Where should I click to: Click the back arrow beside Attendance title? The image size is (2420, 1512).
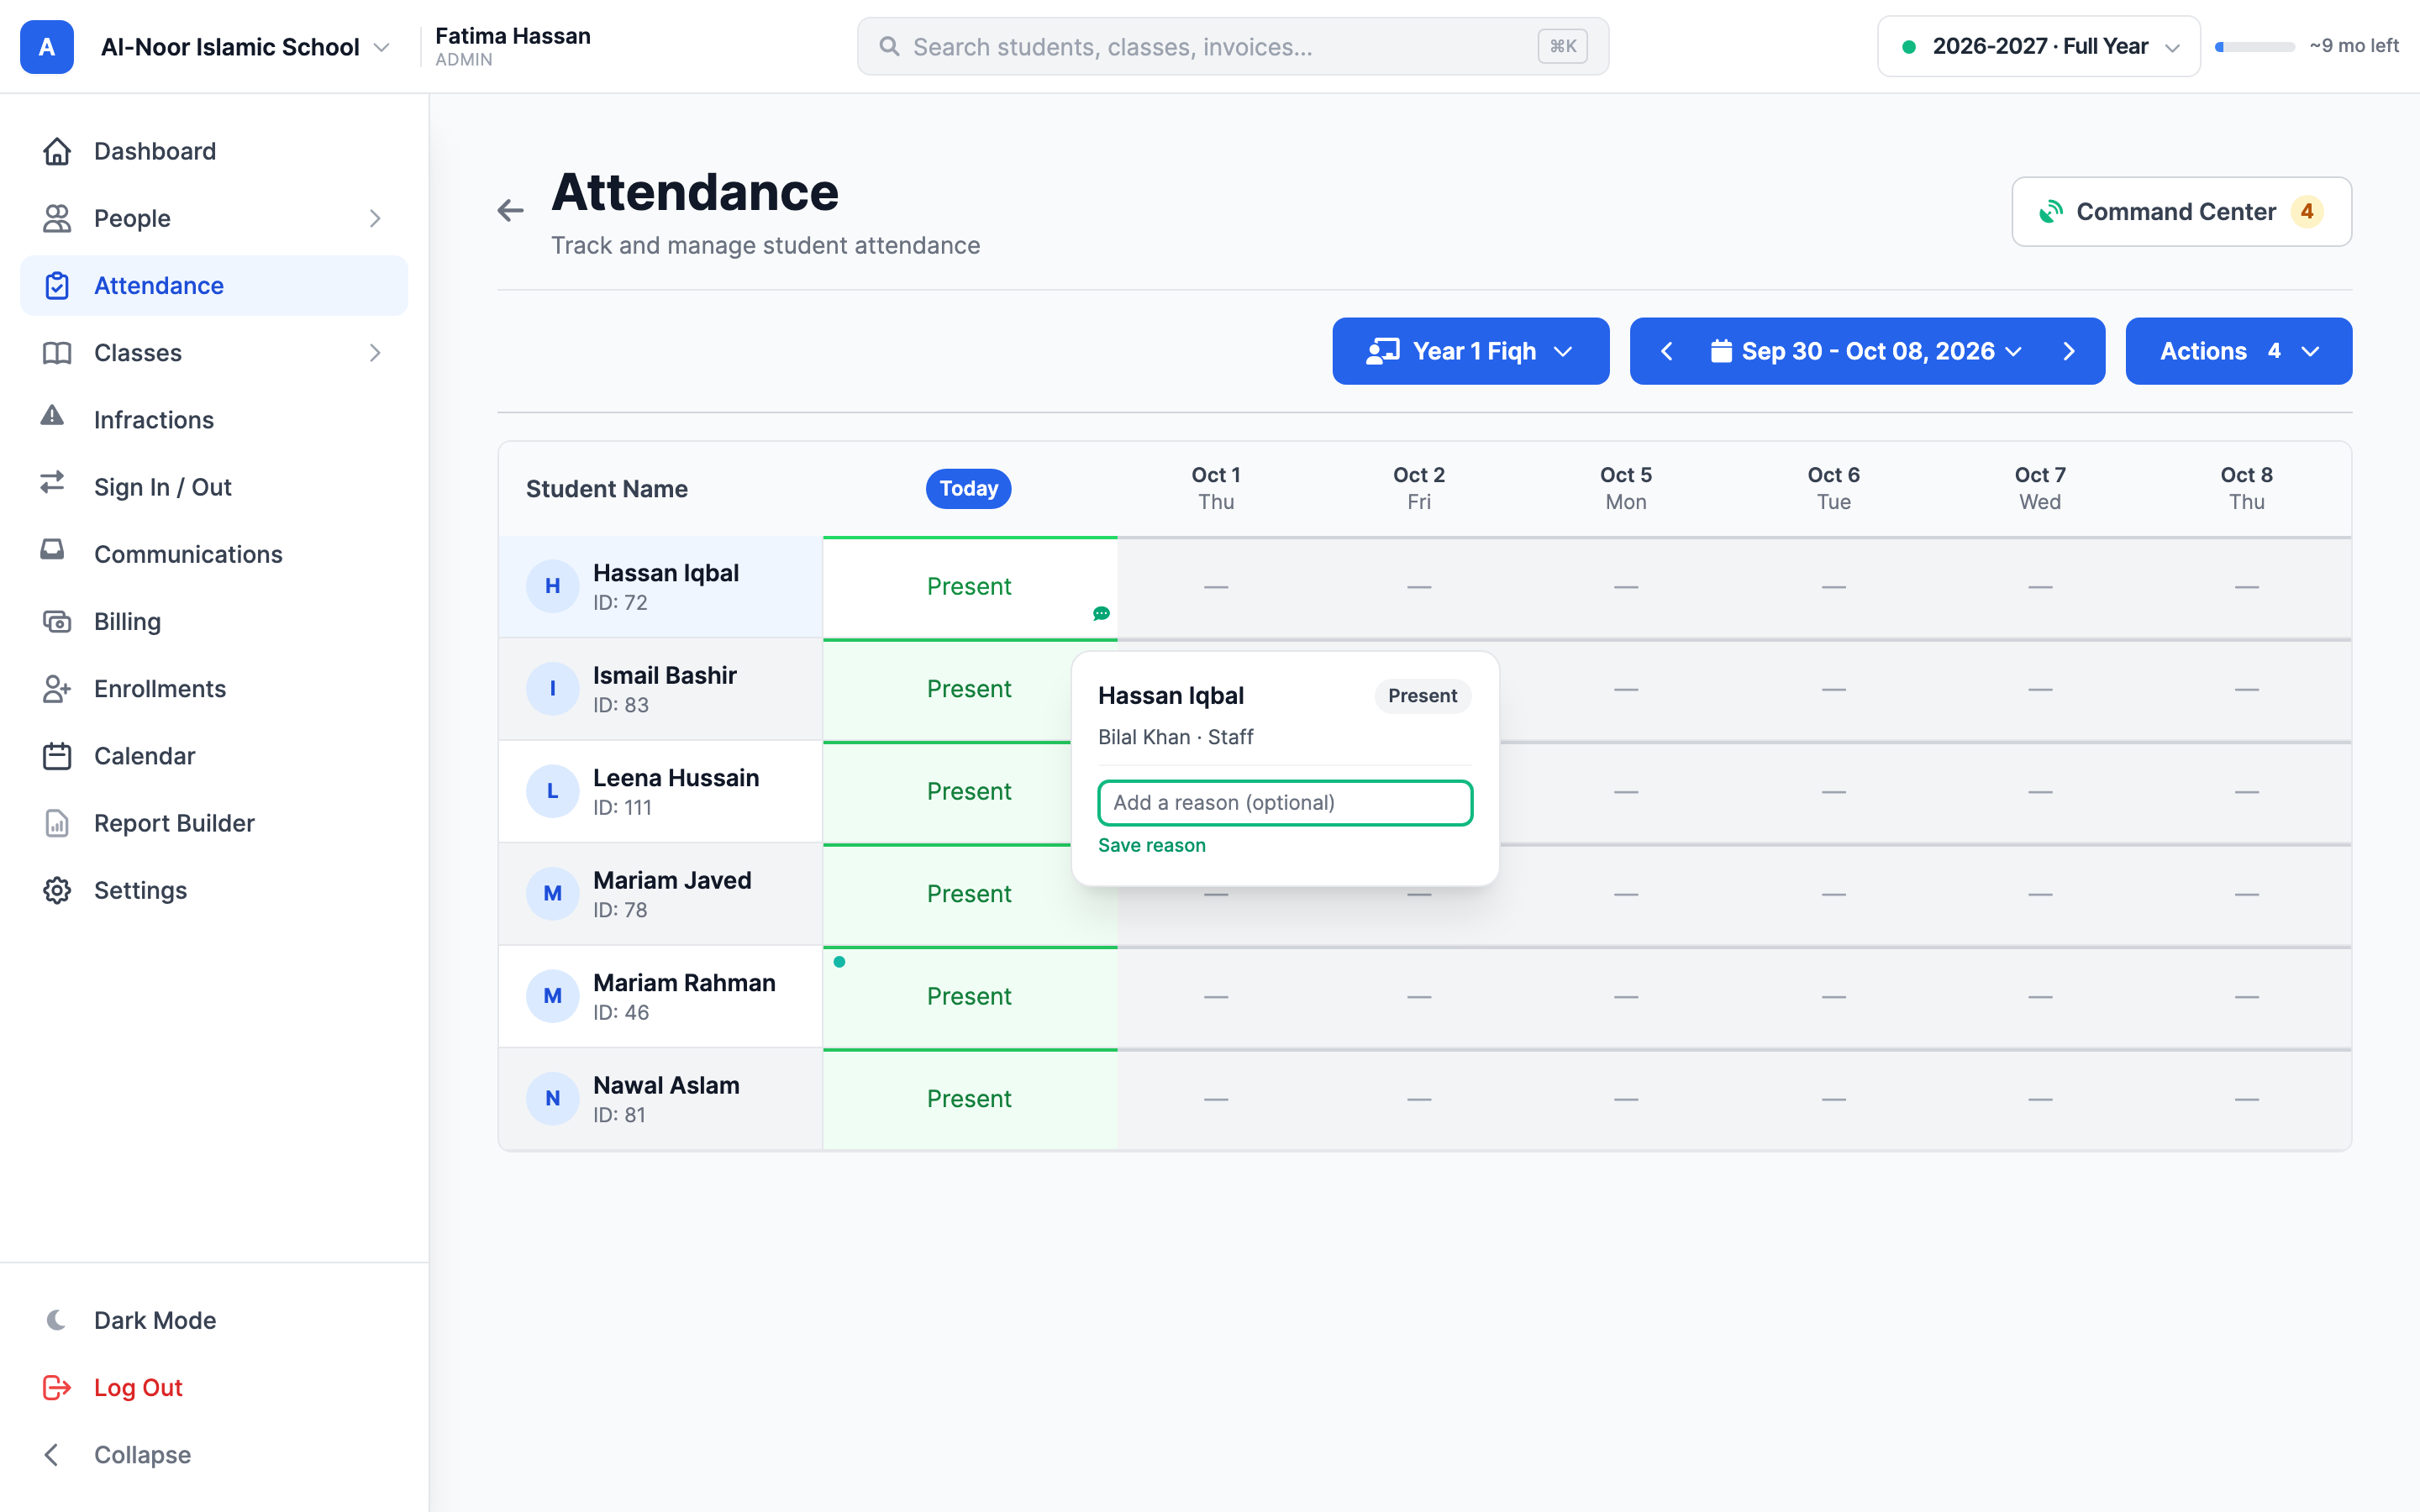[x=510, y=210]
